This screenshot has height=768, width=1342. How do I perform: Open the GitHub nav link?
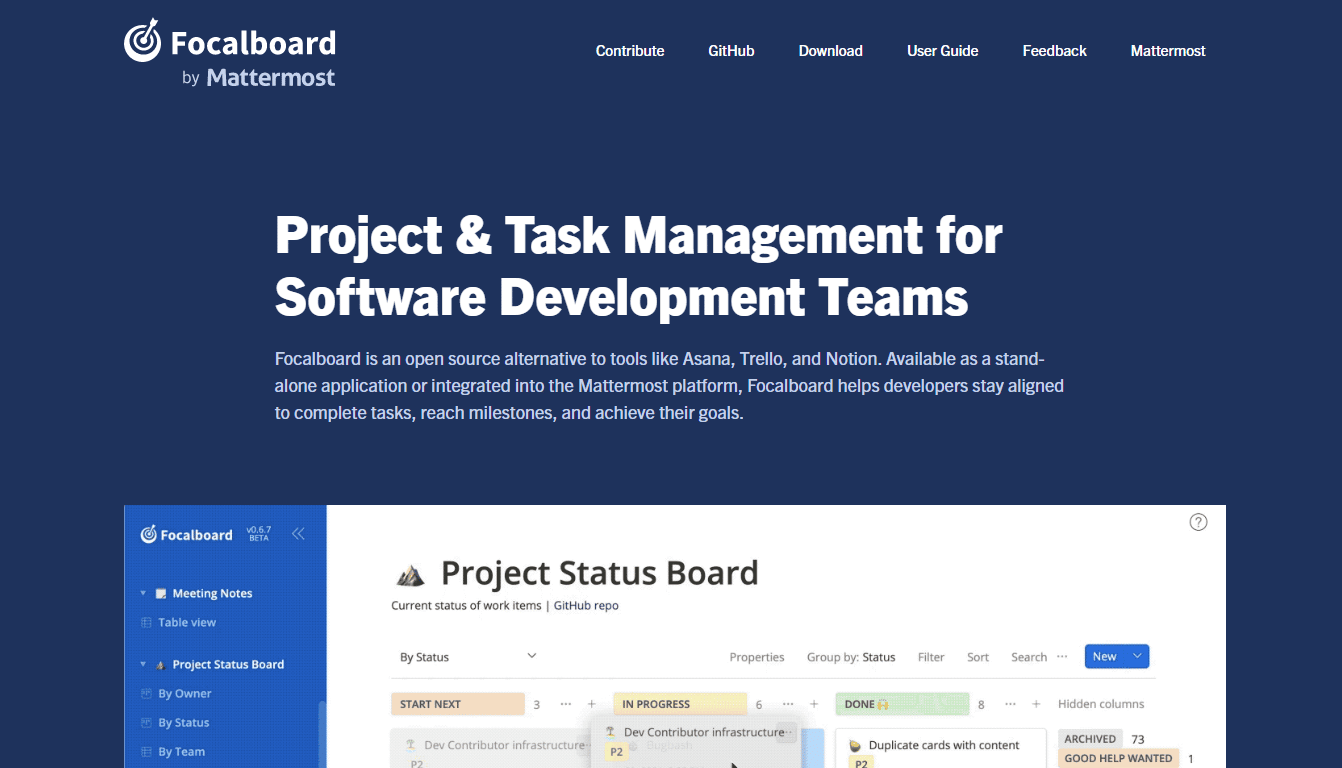pos(731,51)
